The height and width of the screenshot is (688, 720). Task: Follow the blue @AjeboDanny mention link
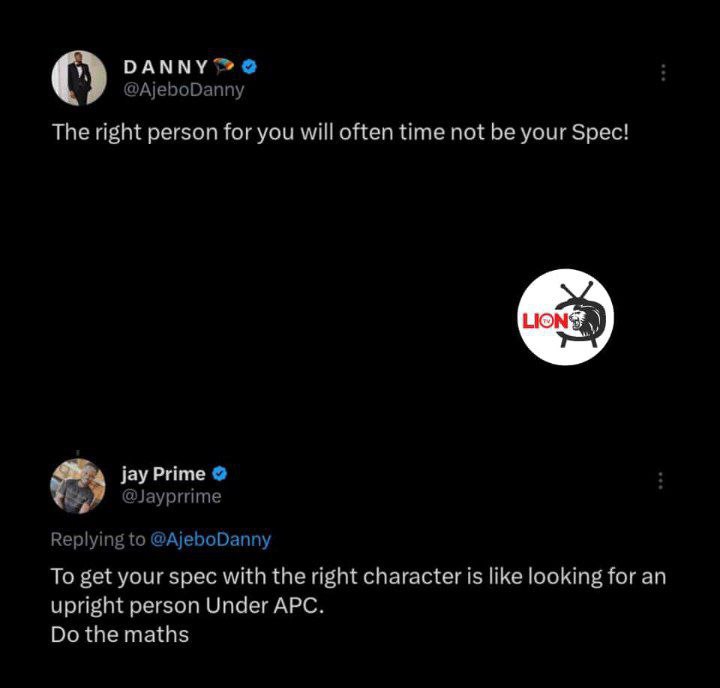click(x=210, y=539)
